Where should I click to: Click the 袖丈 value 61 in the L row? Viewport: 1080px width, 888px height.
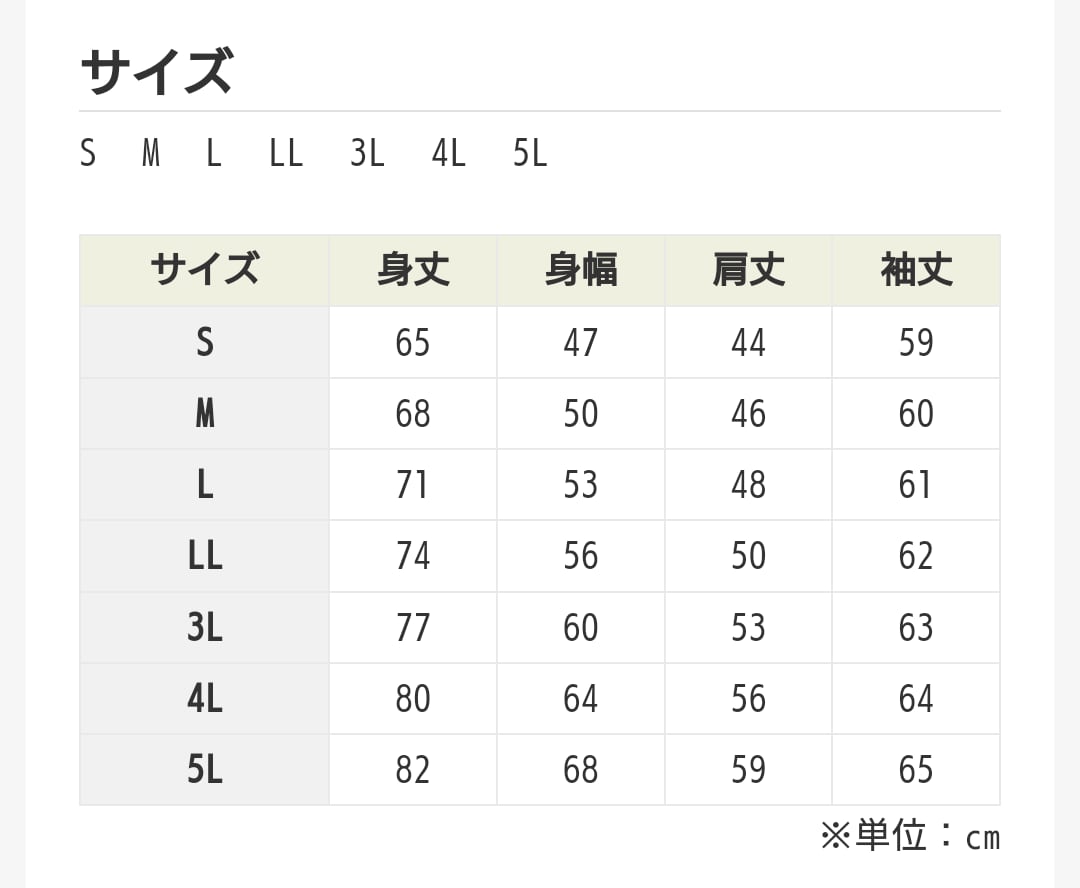tap(916, 485)
